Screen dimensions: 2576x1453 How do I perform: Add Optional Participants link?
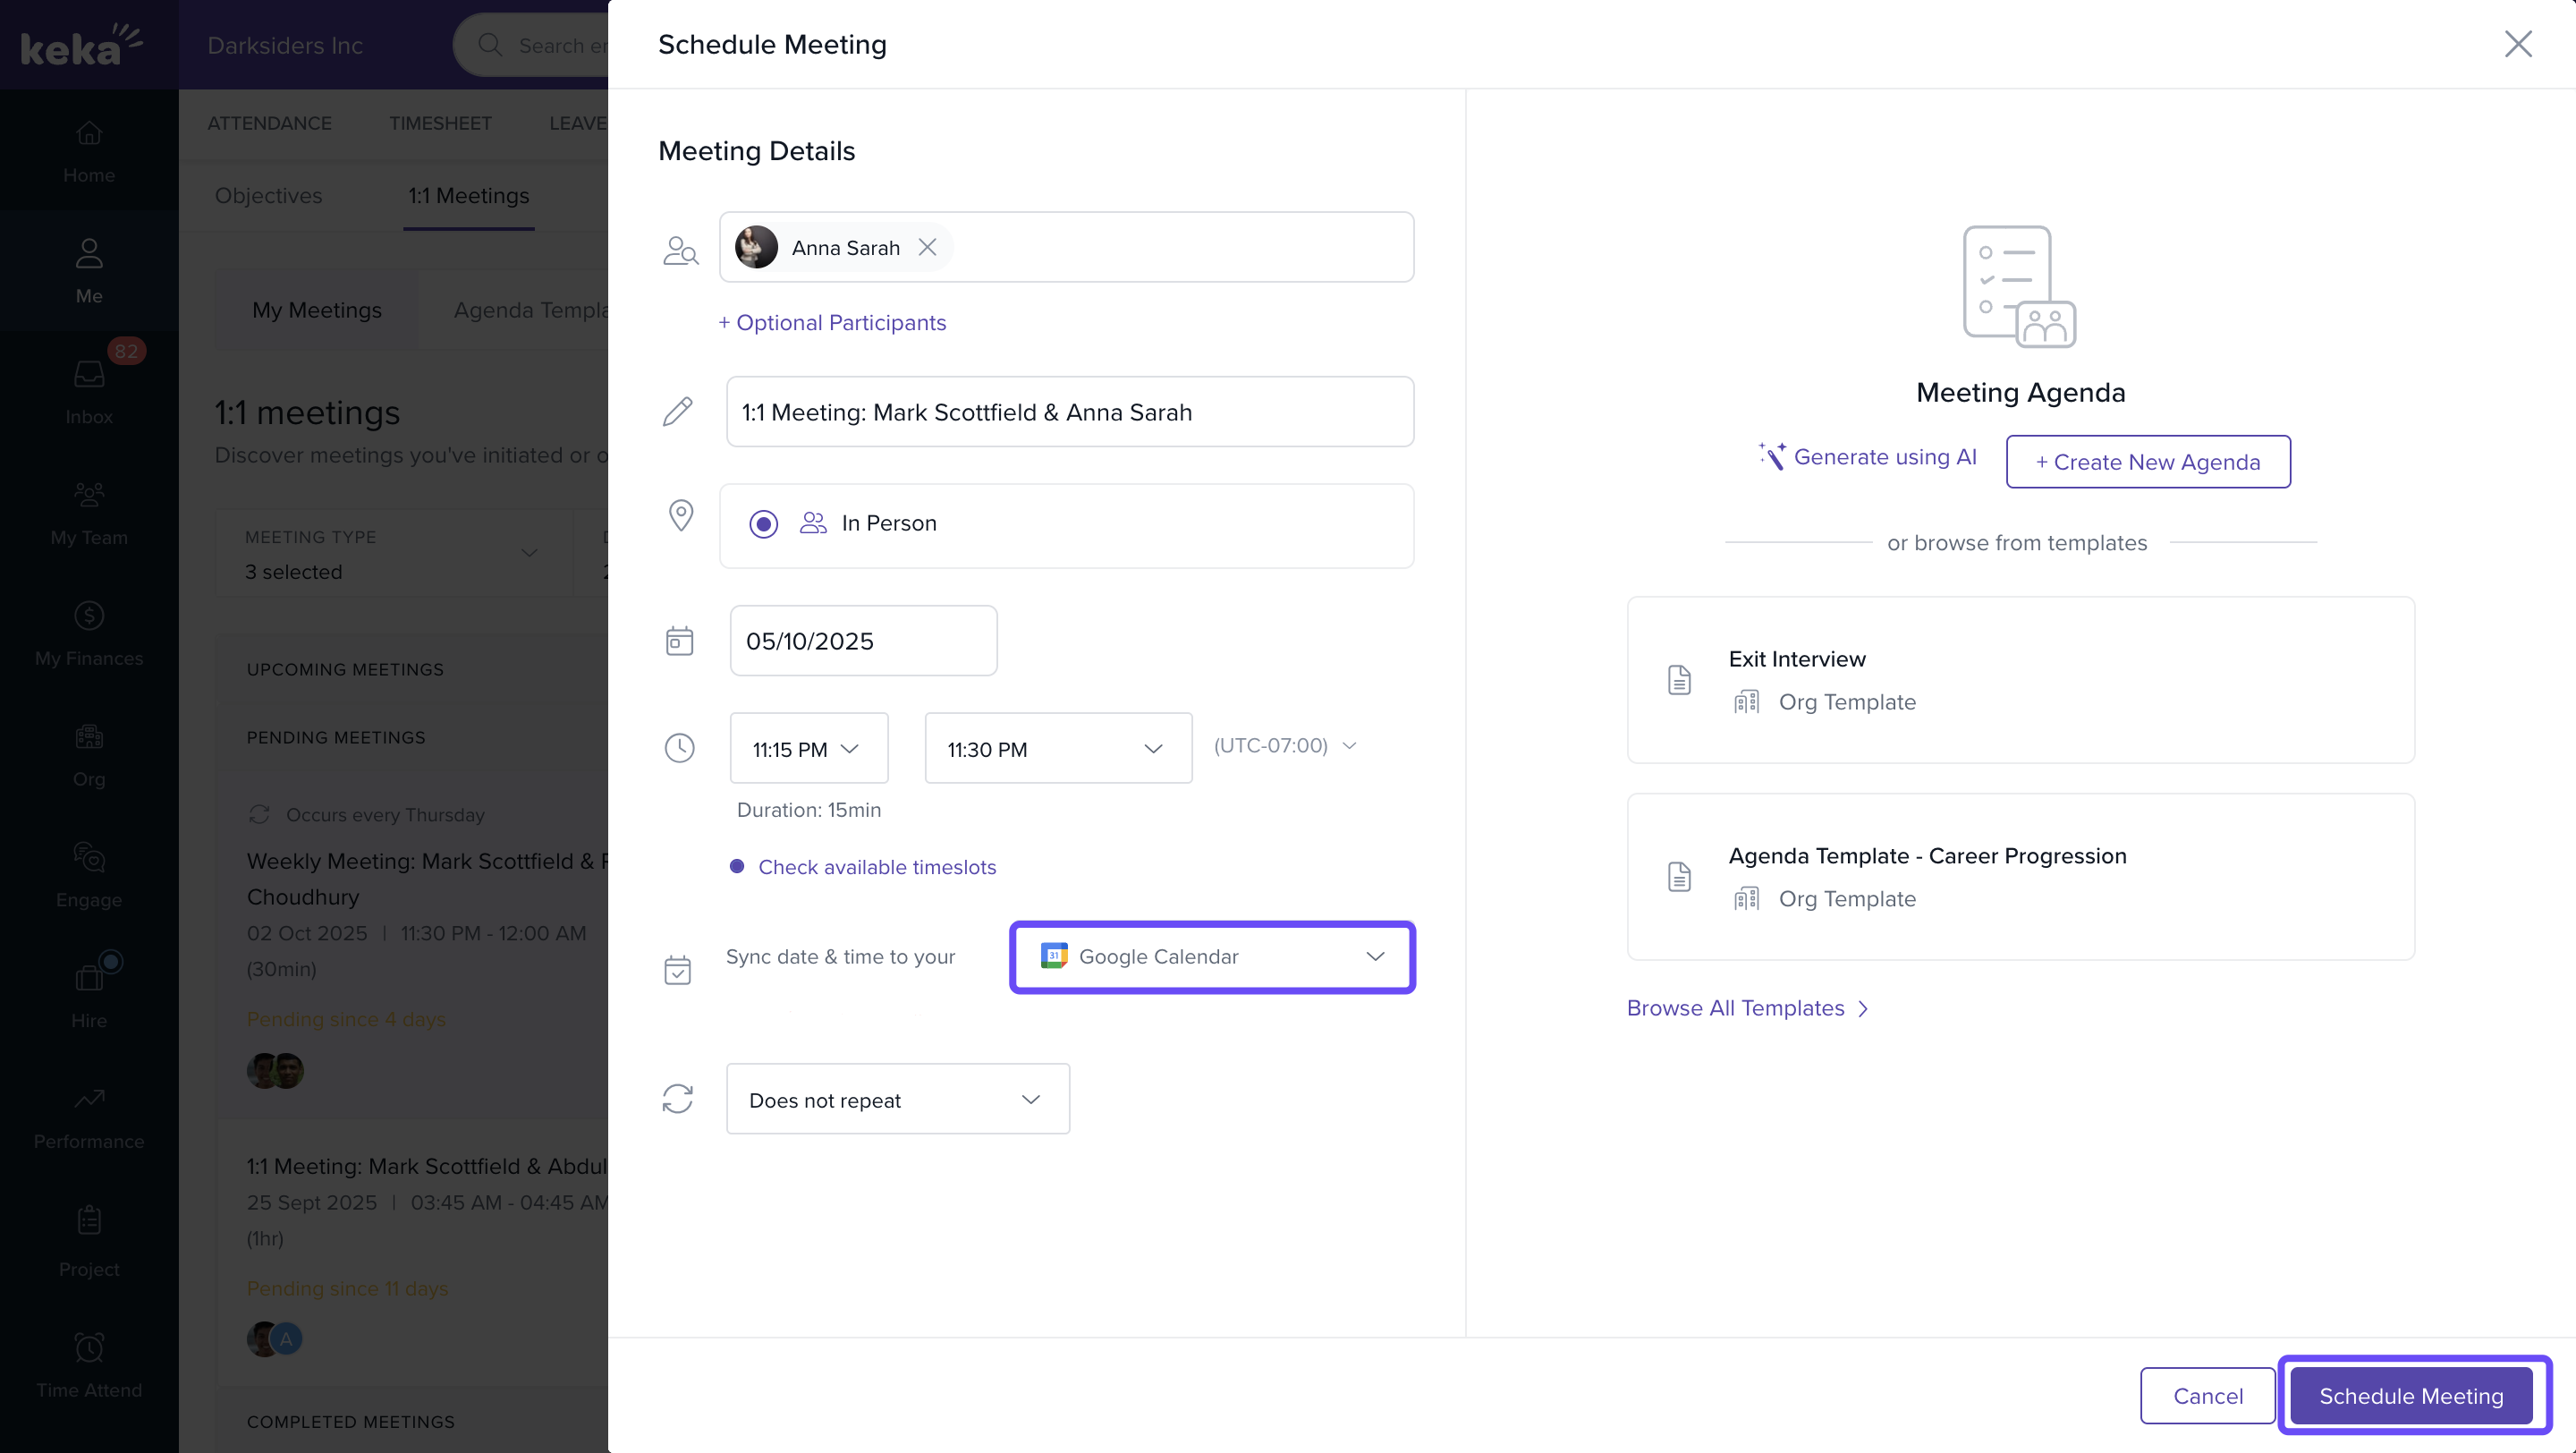[x=832, y=323]
